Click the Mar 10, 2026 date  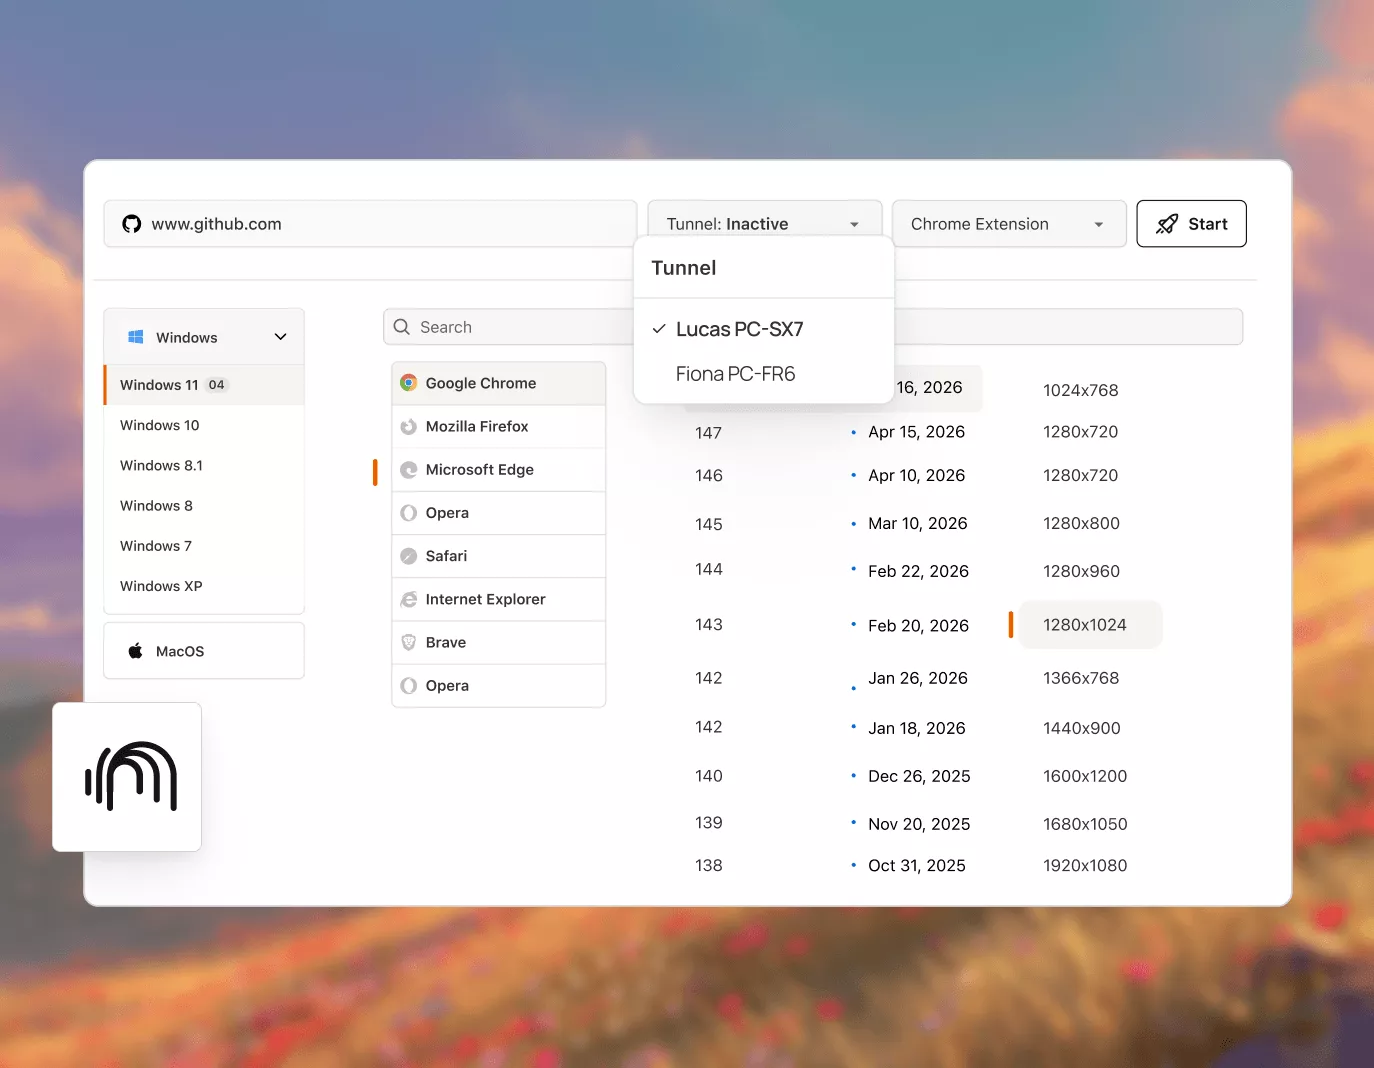918,524
